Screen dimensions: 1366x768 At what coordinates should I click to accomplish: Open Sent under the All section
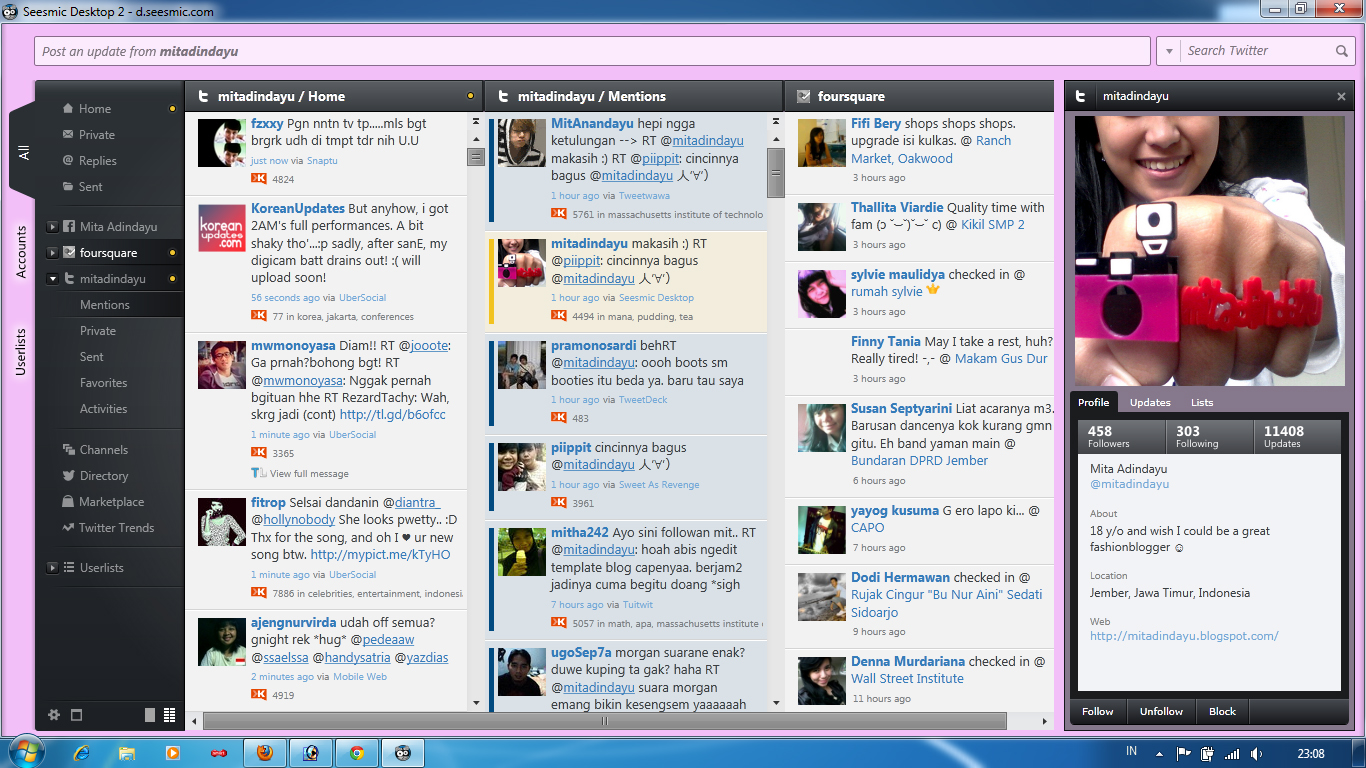(x=91, y=187)
